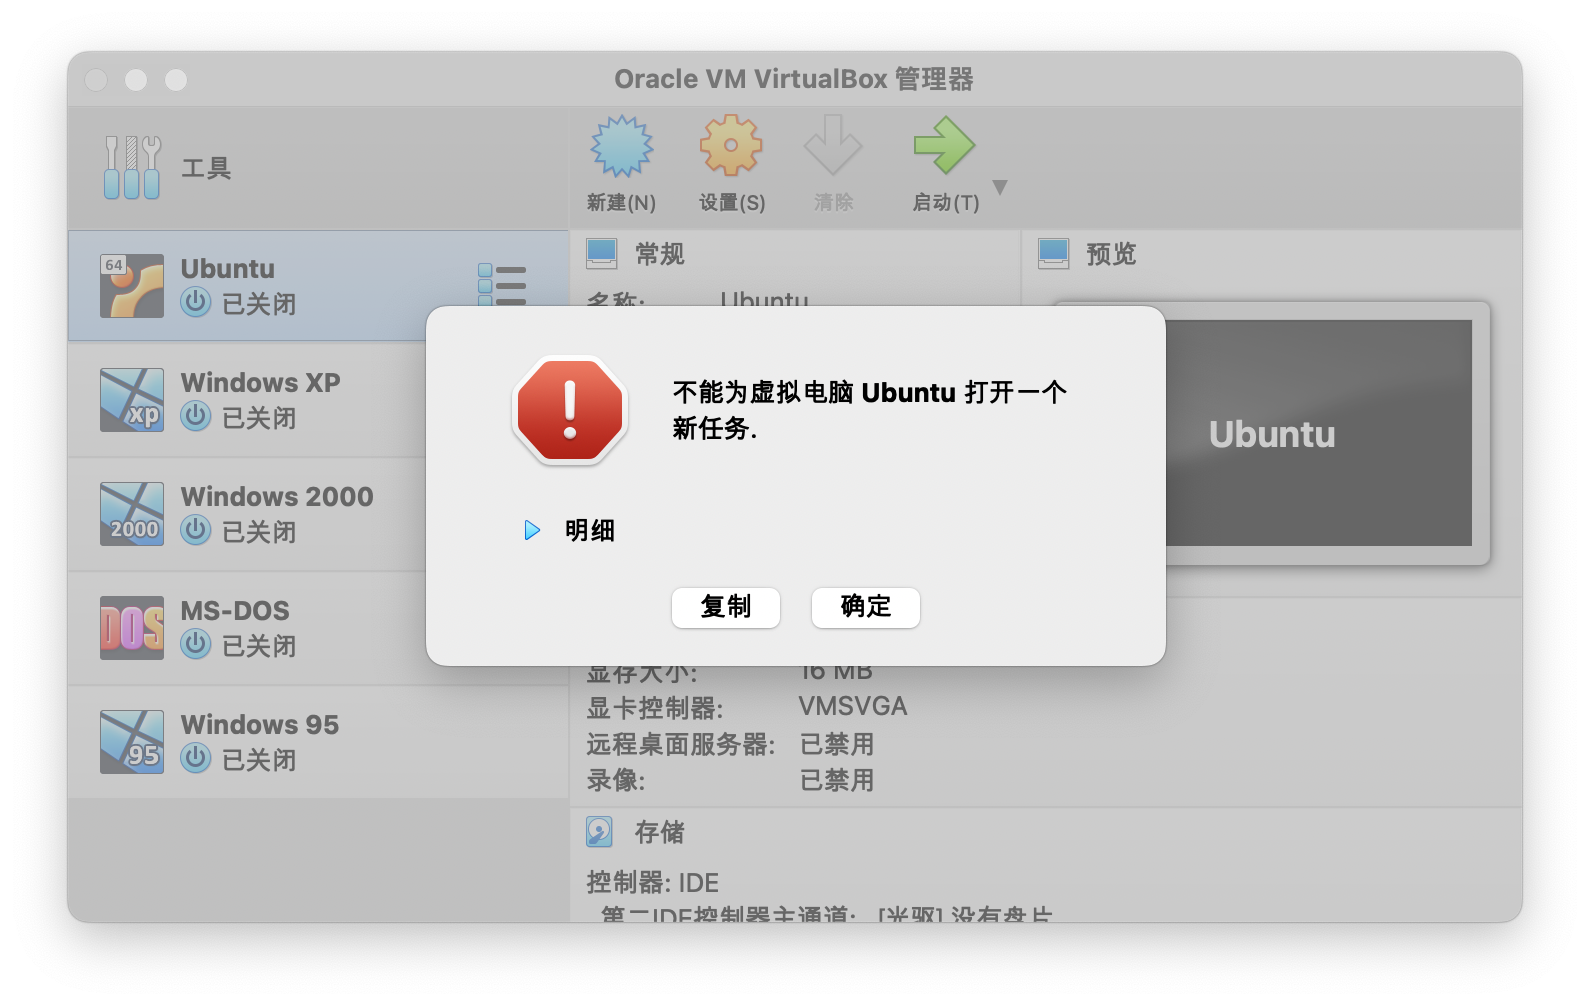Screen dimensions: 1590x1006
Task: Click the General (常规) section monitor icon
Action: click(602, 254)
